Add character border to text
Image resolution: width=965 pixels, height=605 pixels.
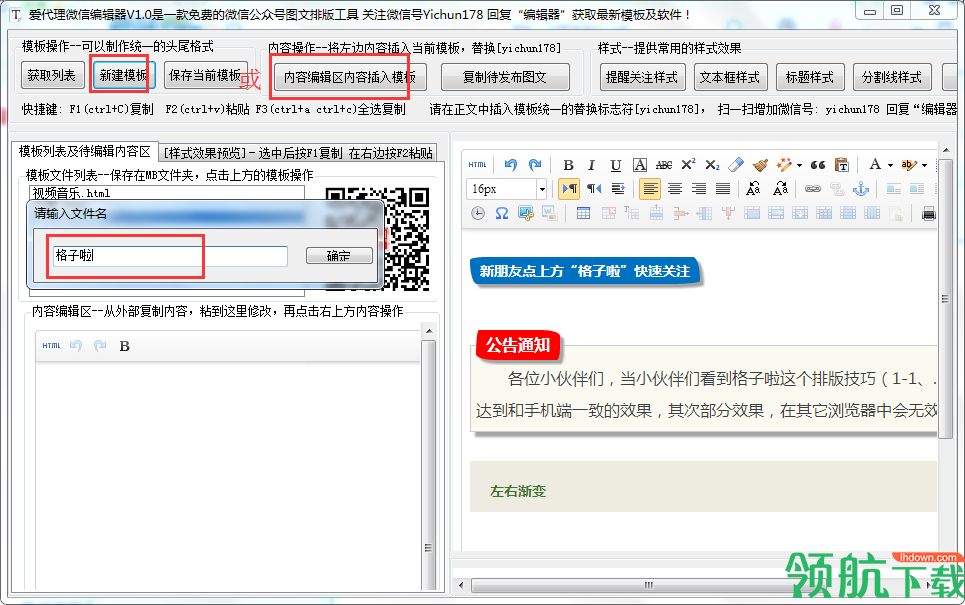[x=640, y=165]
